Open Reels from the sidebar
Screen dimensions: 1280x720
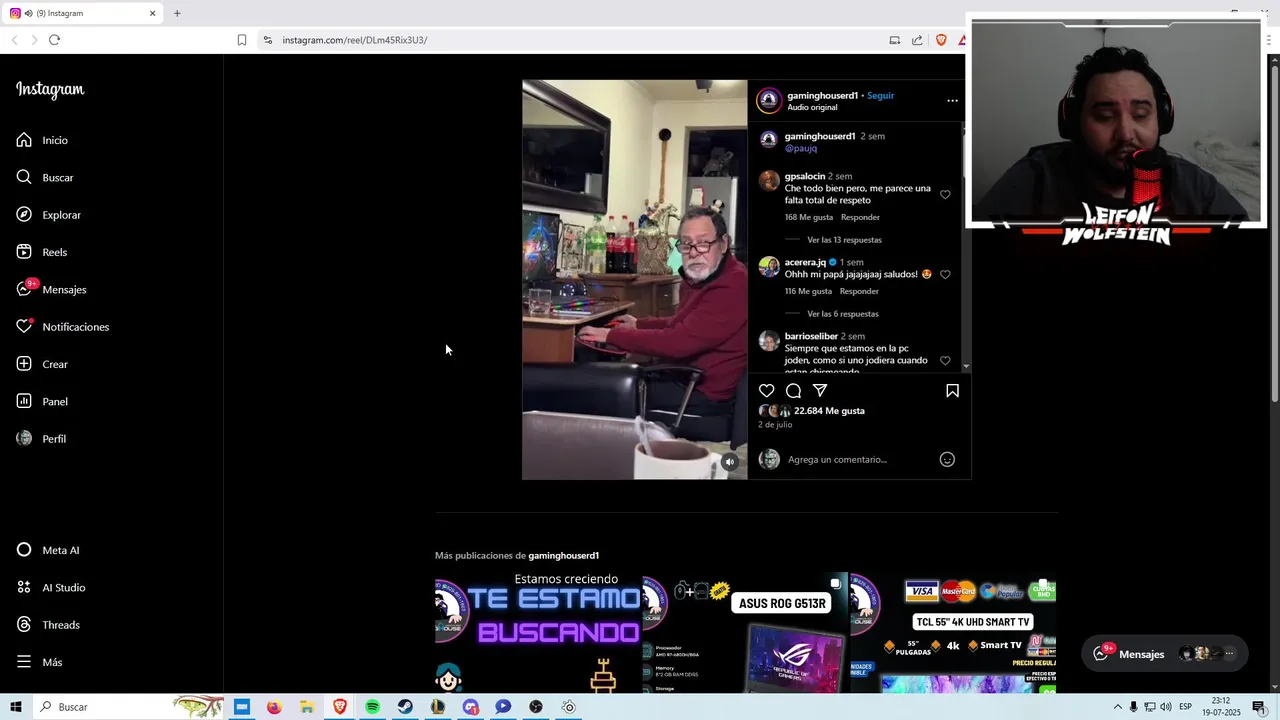point(41,252)
